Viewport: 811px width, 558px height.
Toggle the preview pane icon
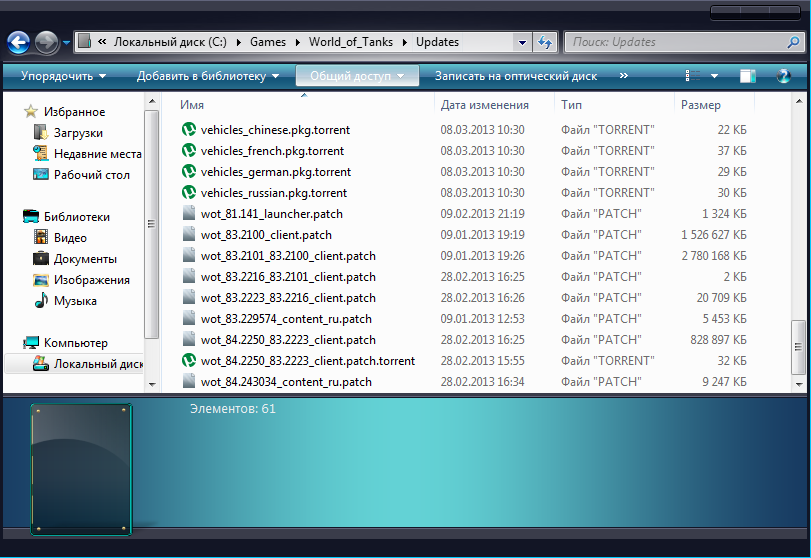(747, 76)
